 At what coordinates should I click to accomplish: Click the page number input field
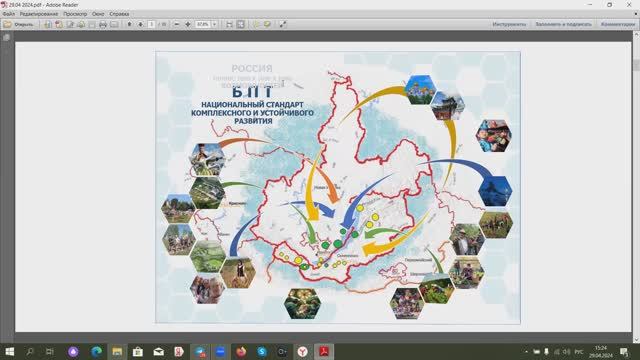[x=151, y=24]
